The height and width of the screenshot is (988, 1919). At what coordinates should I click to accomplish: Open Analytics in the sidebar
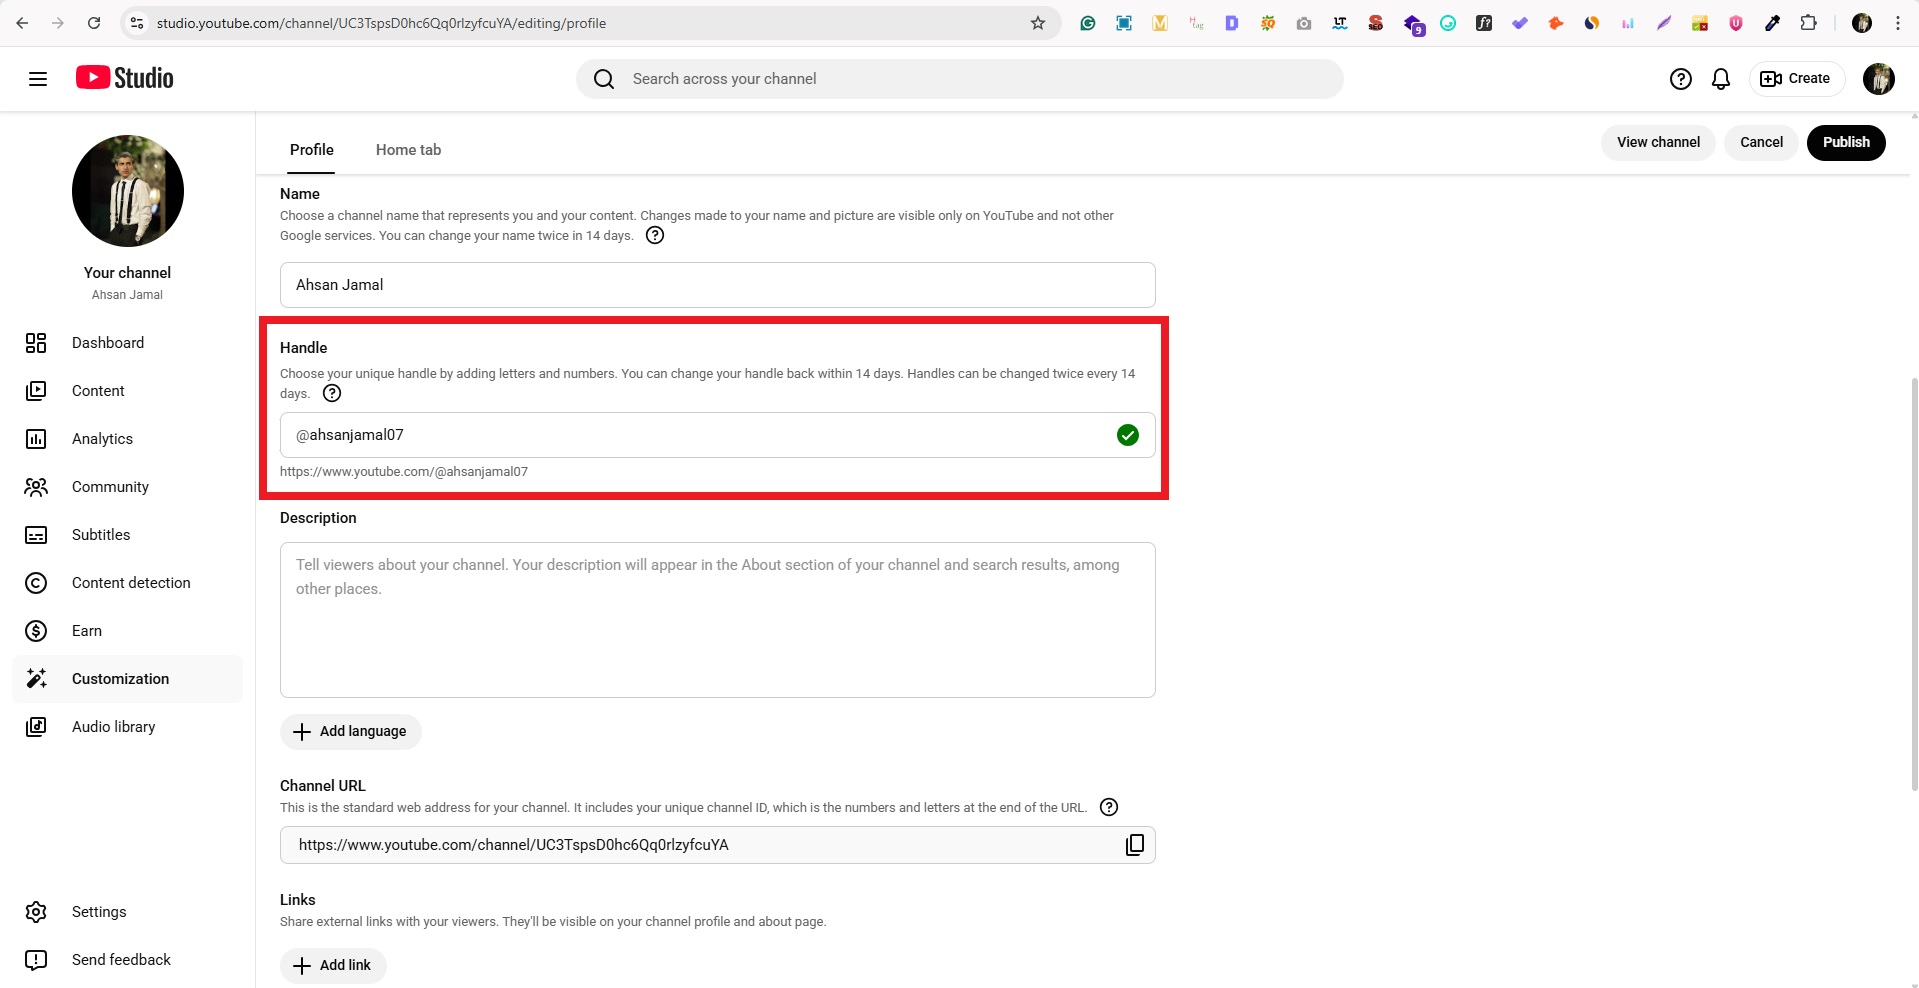pos(102,439)
